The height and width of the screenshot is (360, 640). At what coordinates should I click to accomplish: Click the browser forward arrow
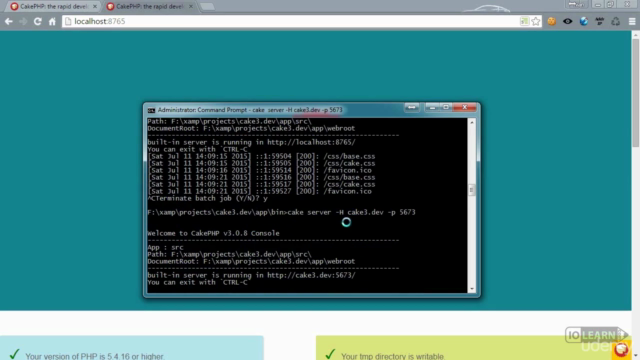pos(23,21)
